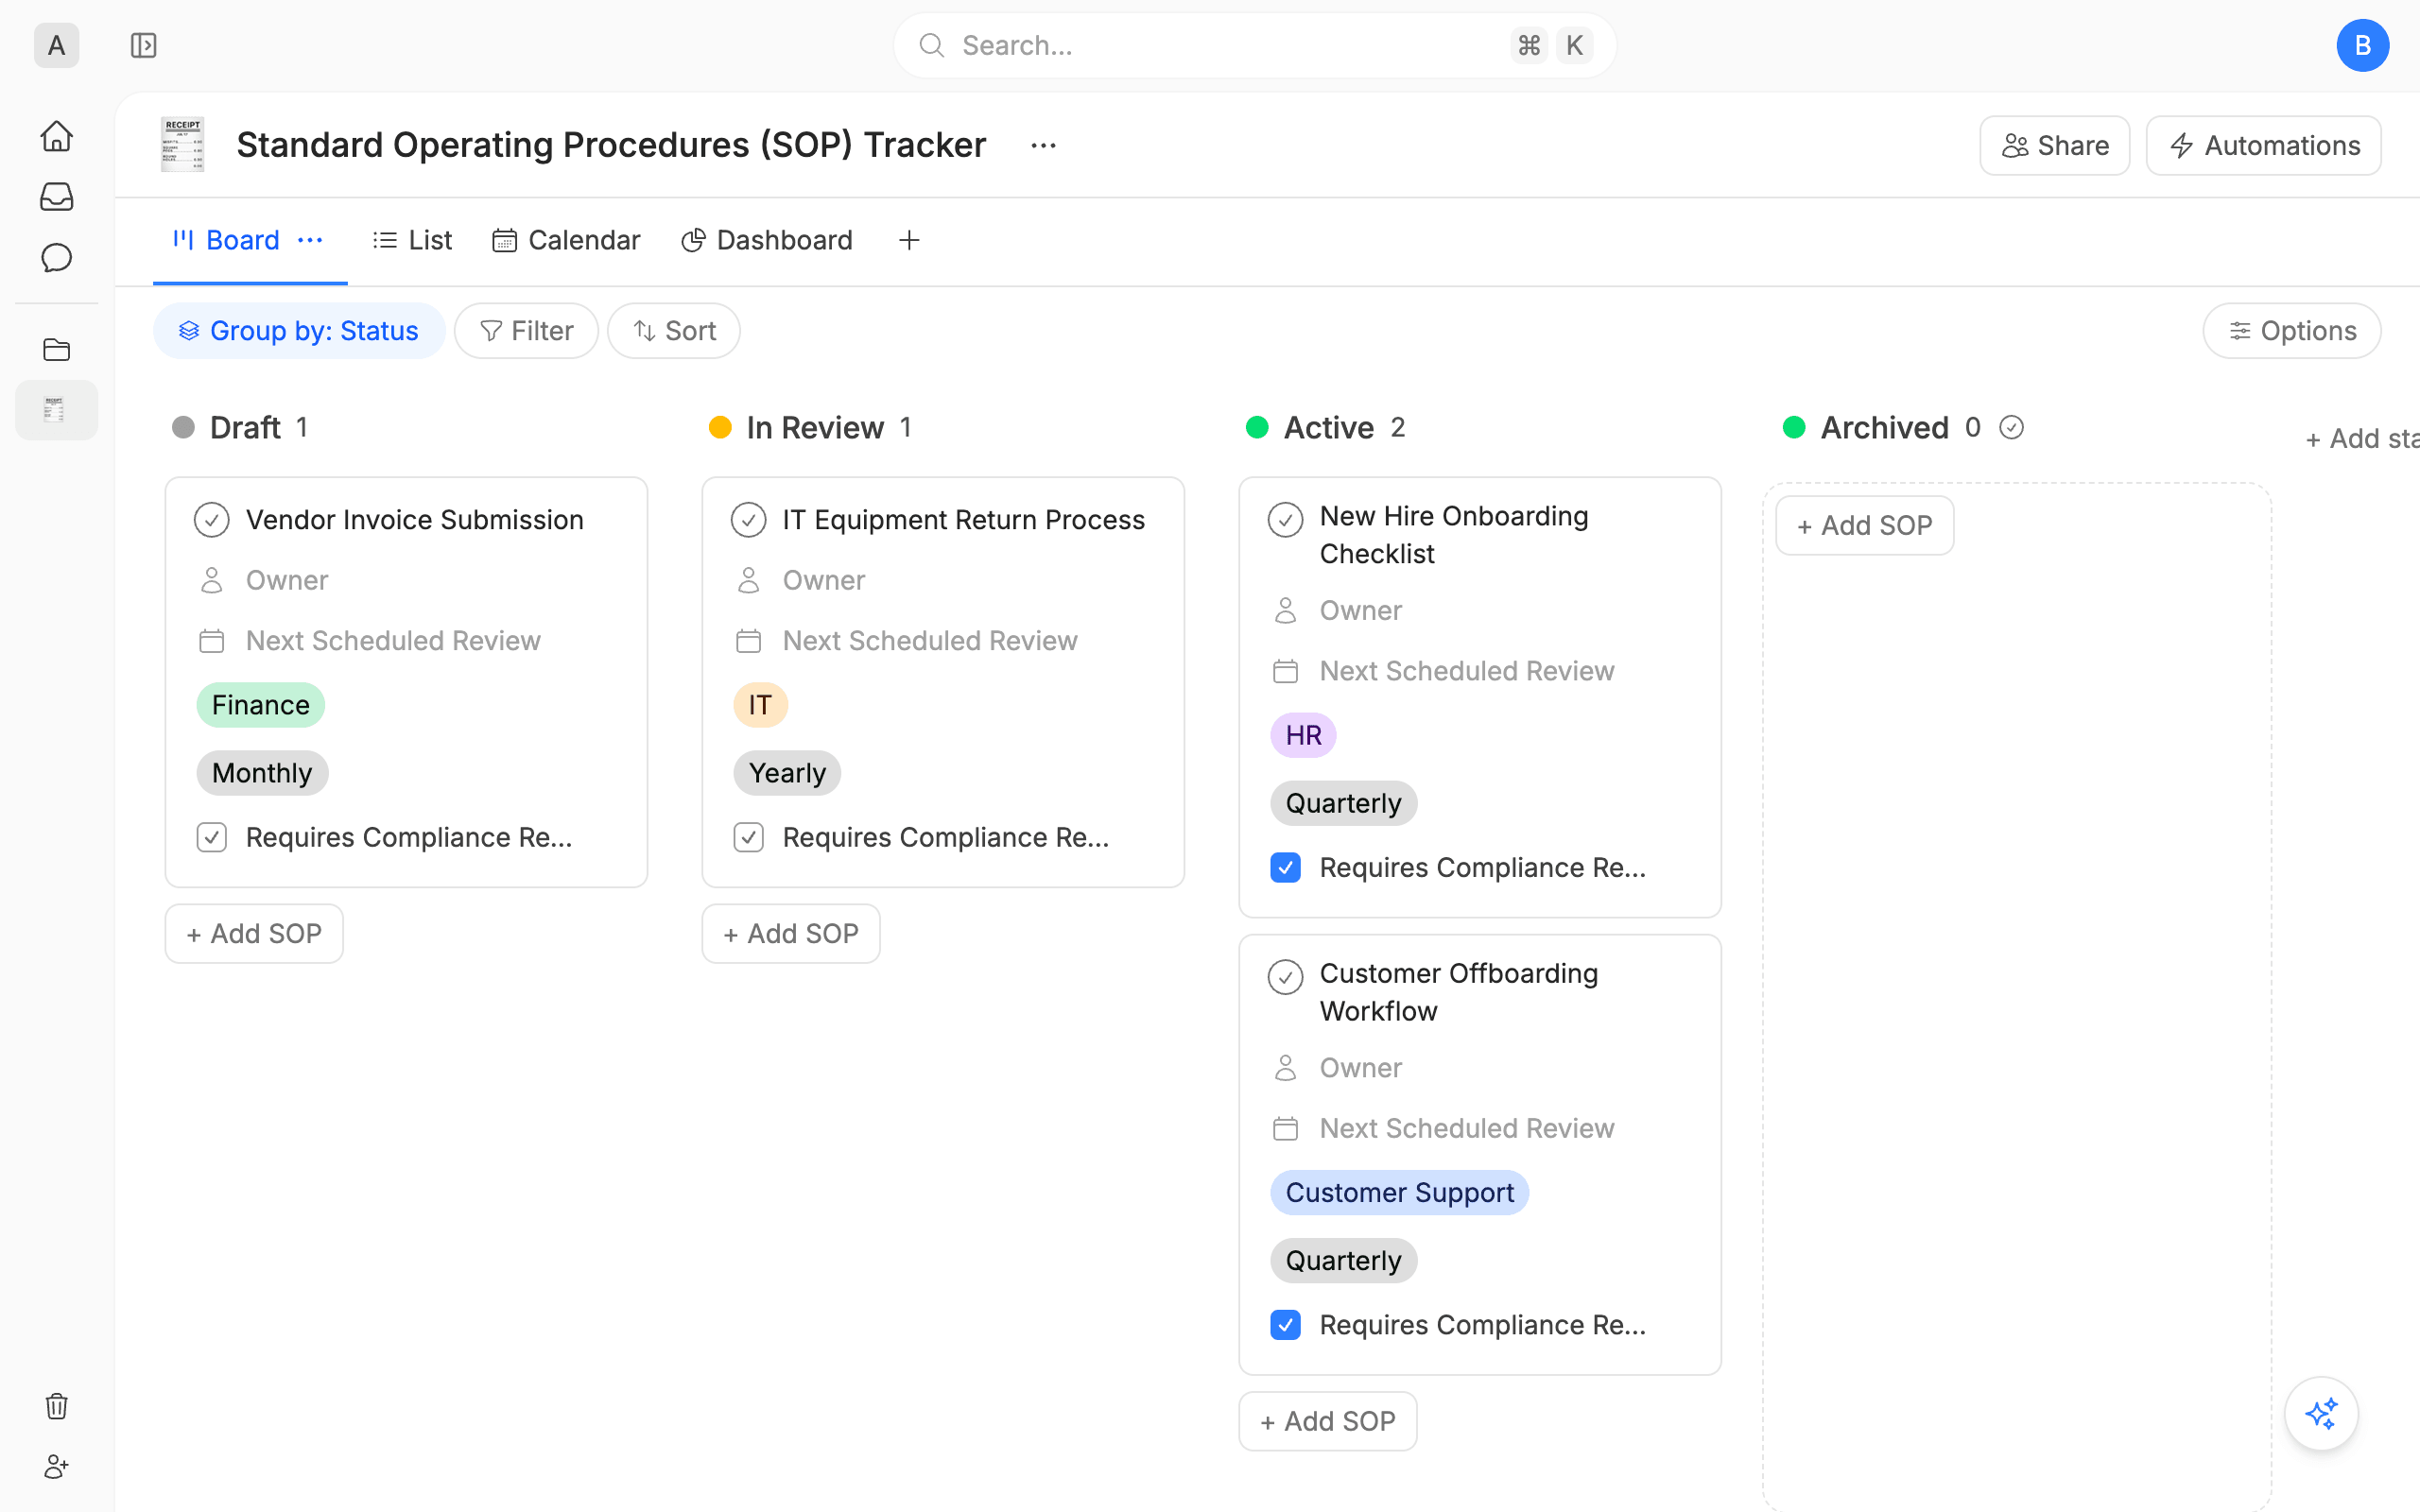Screen dimensions: 2420x1512
Task: Add SOP in the Draft column
Action: [x=254, y=934]
